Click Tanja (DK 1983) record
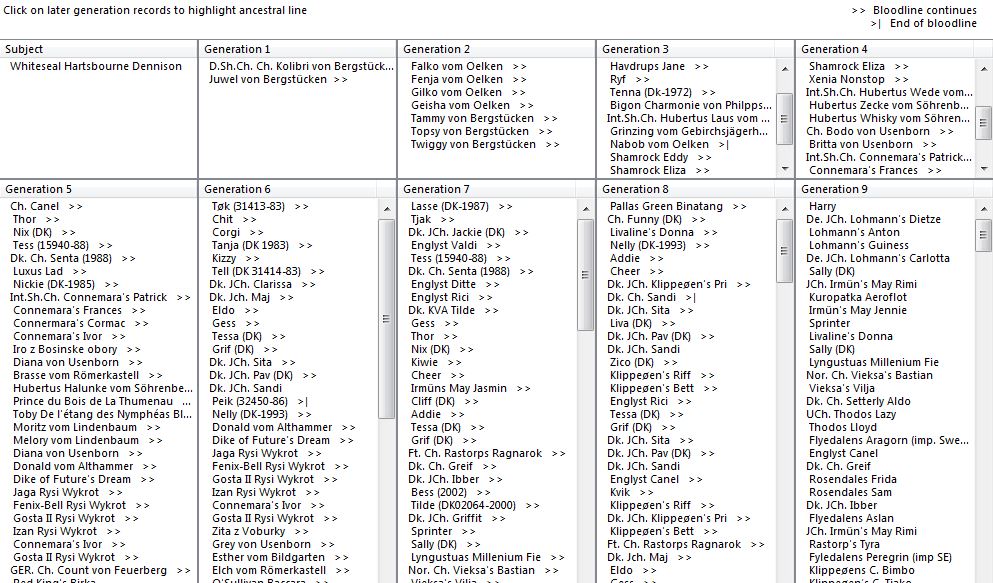This screenshot has width=993, height=583. pos(262,246)
